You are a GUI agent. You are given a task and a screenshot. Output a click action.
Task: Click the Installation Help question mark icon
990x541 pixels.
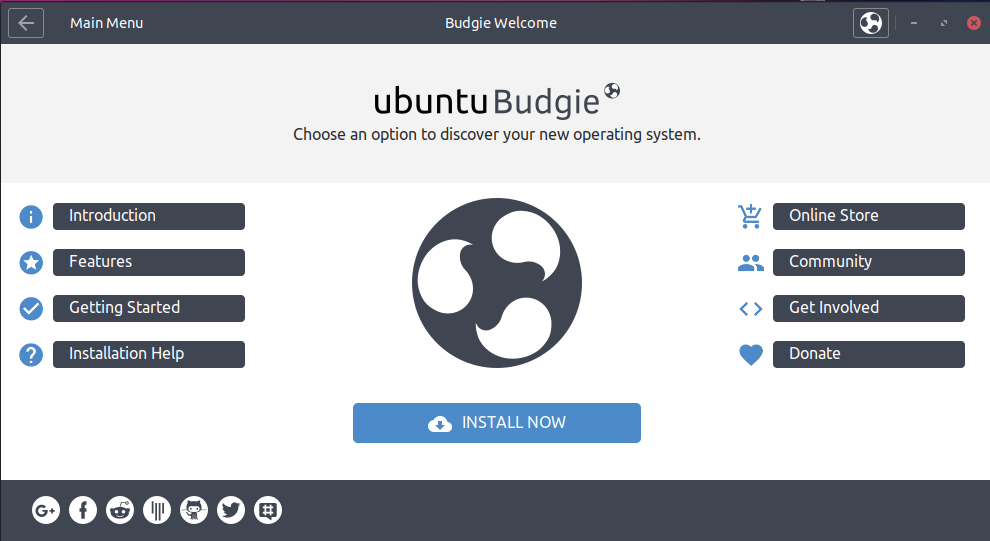[x=31, y=355]
